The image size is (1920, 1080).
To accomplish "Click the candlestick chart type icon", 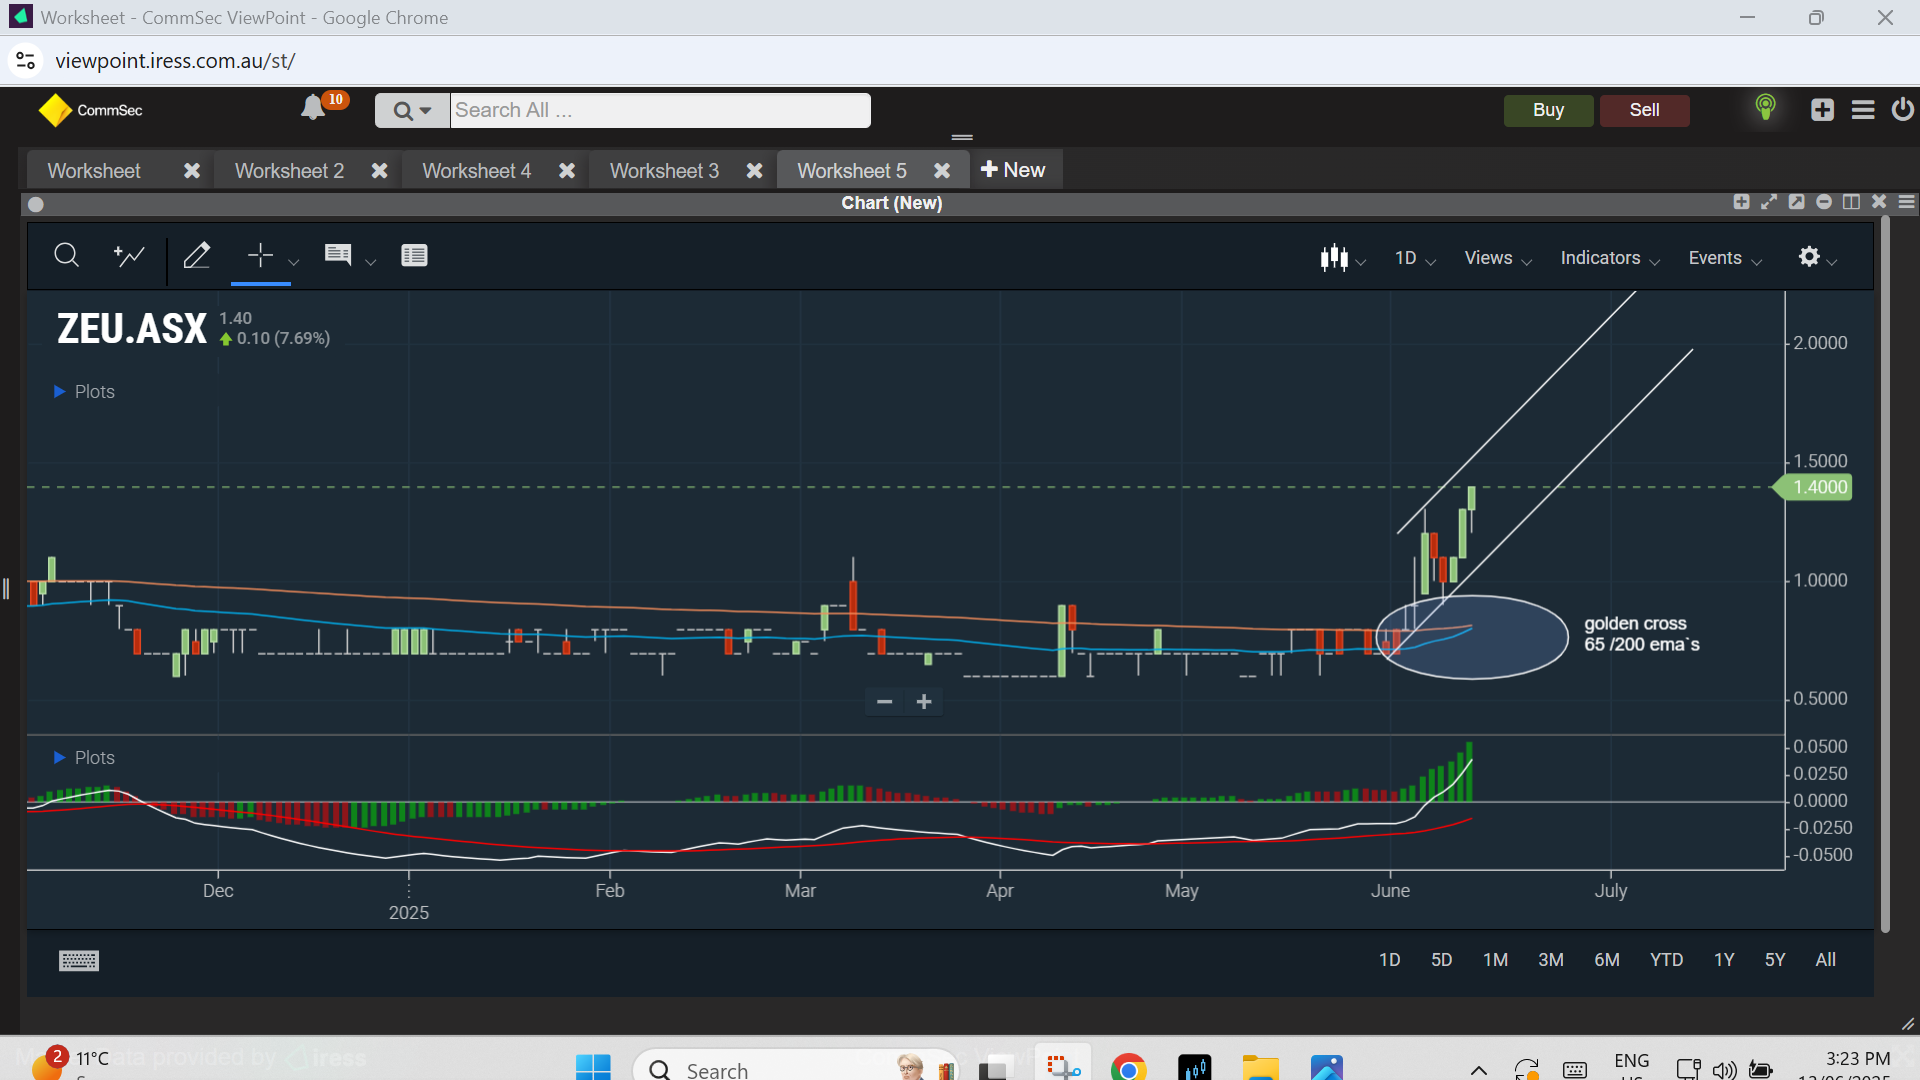I will pos(1334,258).
